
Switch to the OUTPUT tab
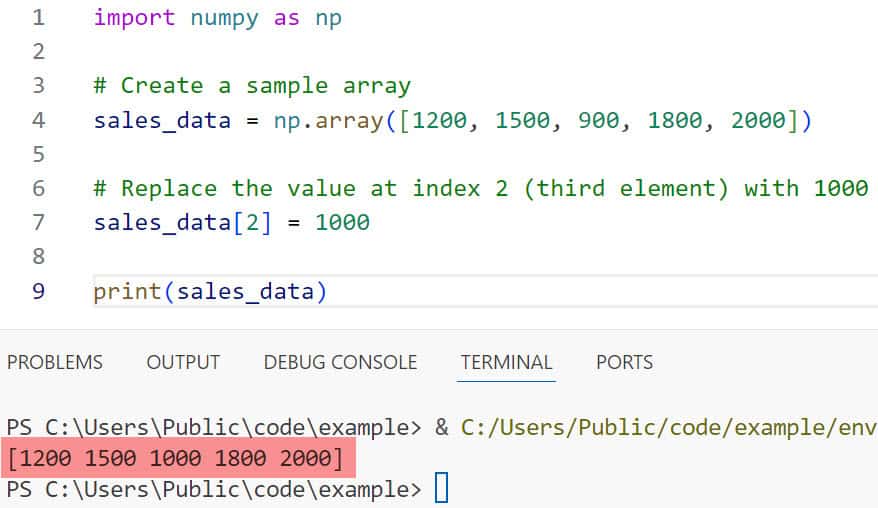pyautogui.click(x=183, y=362)
